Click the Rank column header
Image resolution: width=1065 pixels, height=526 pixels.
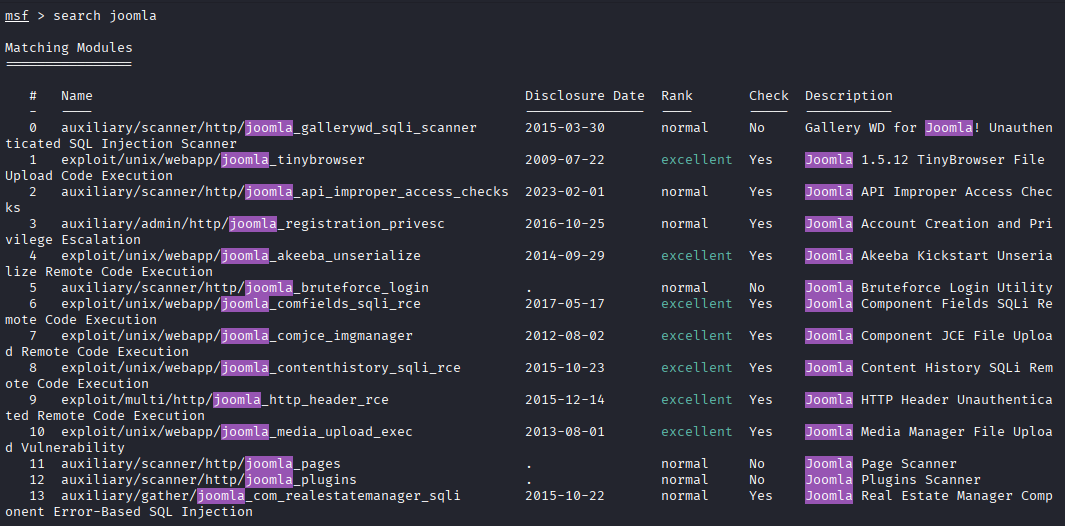[677, 96]
